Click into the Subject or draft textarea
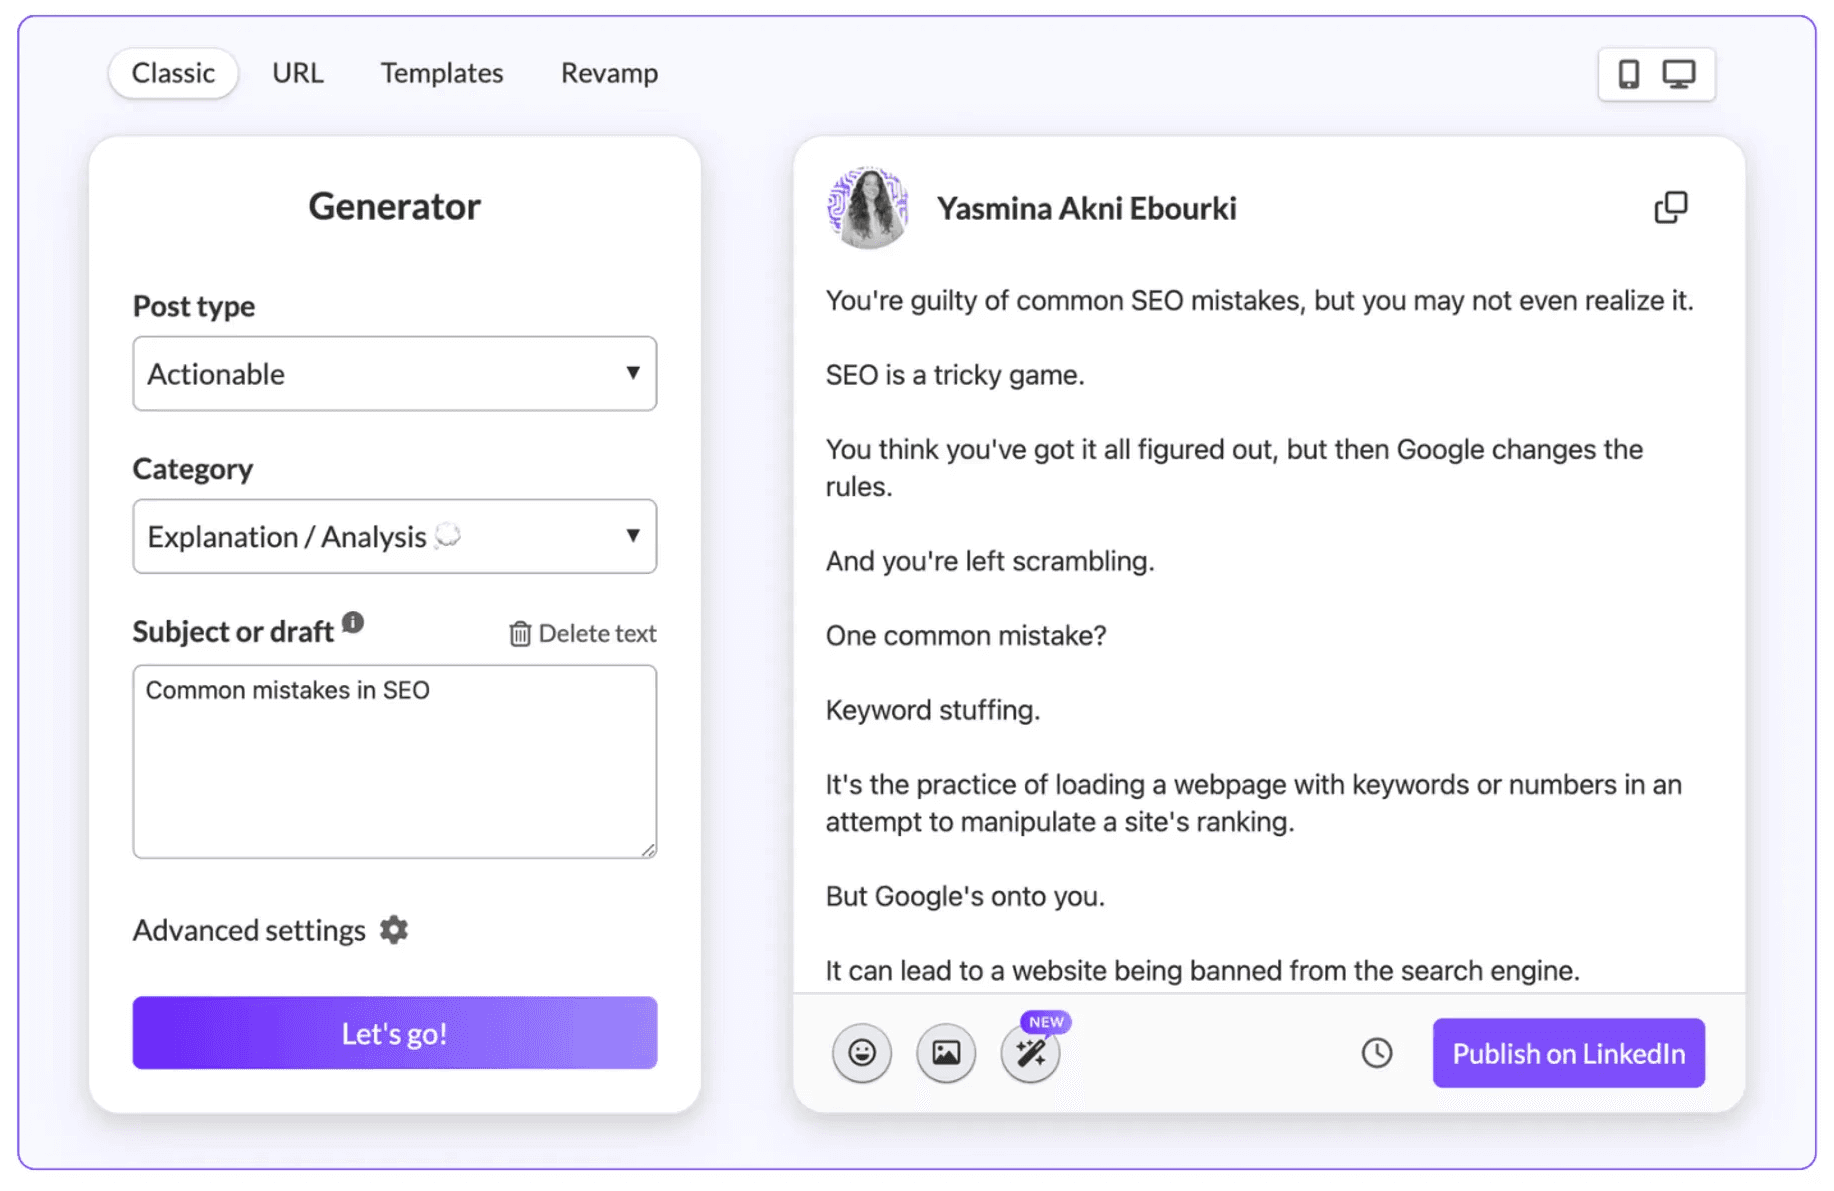 pyautogui.click(x=395, y=761)
